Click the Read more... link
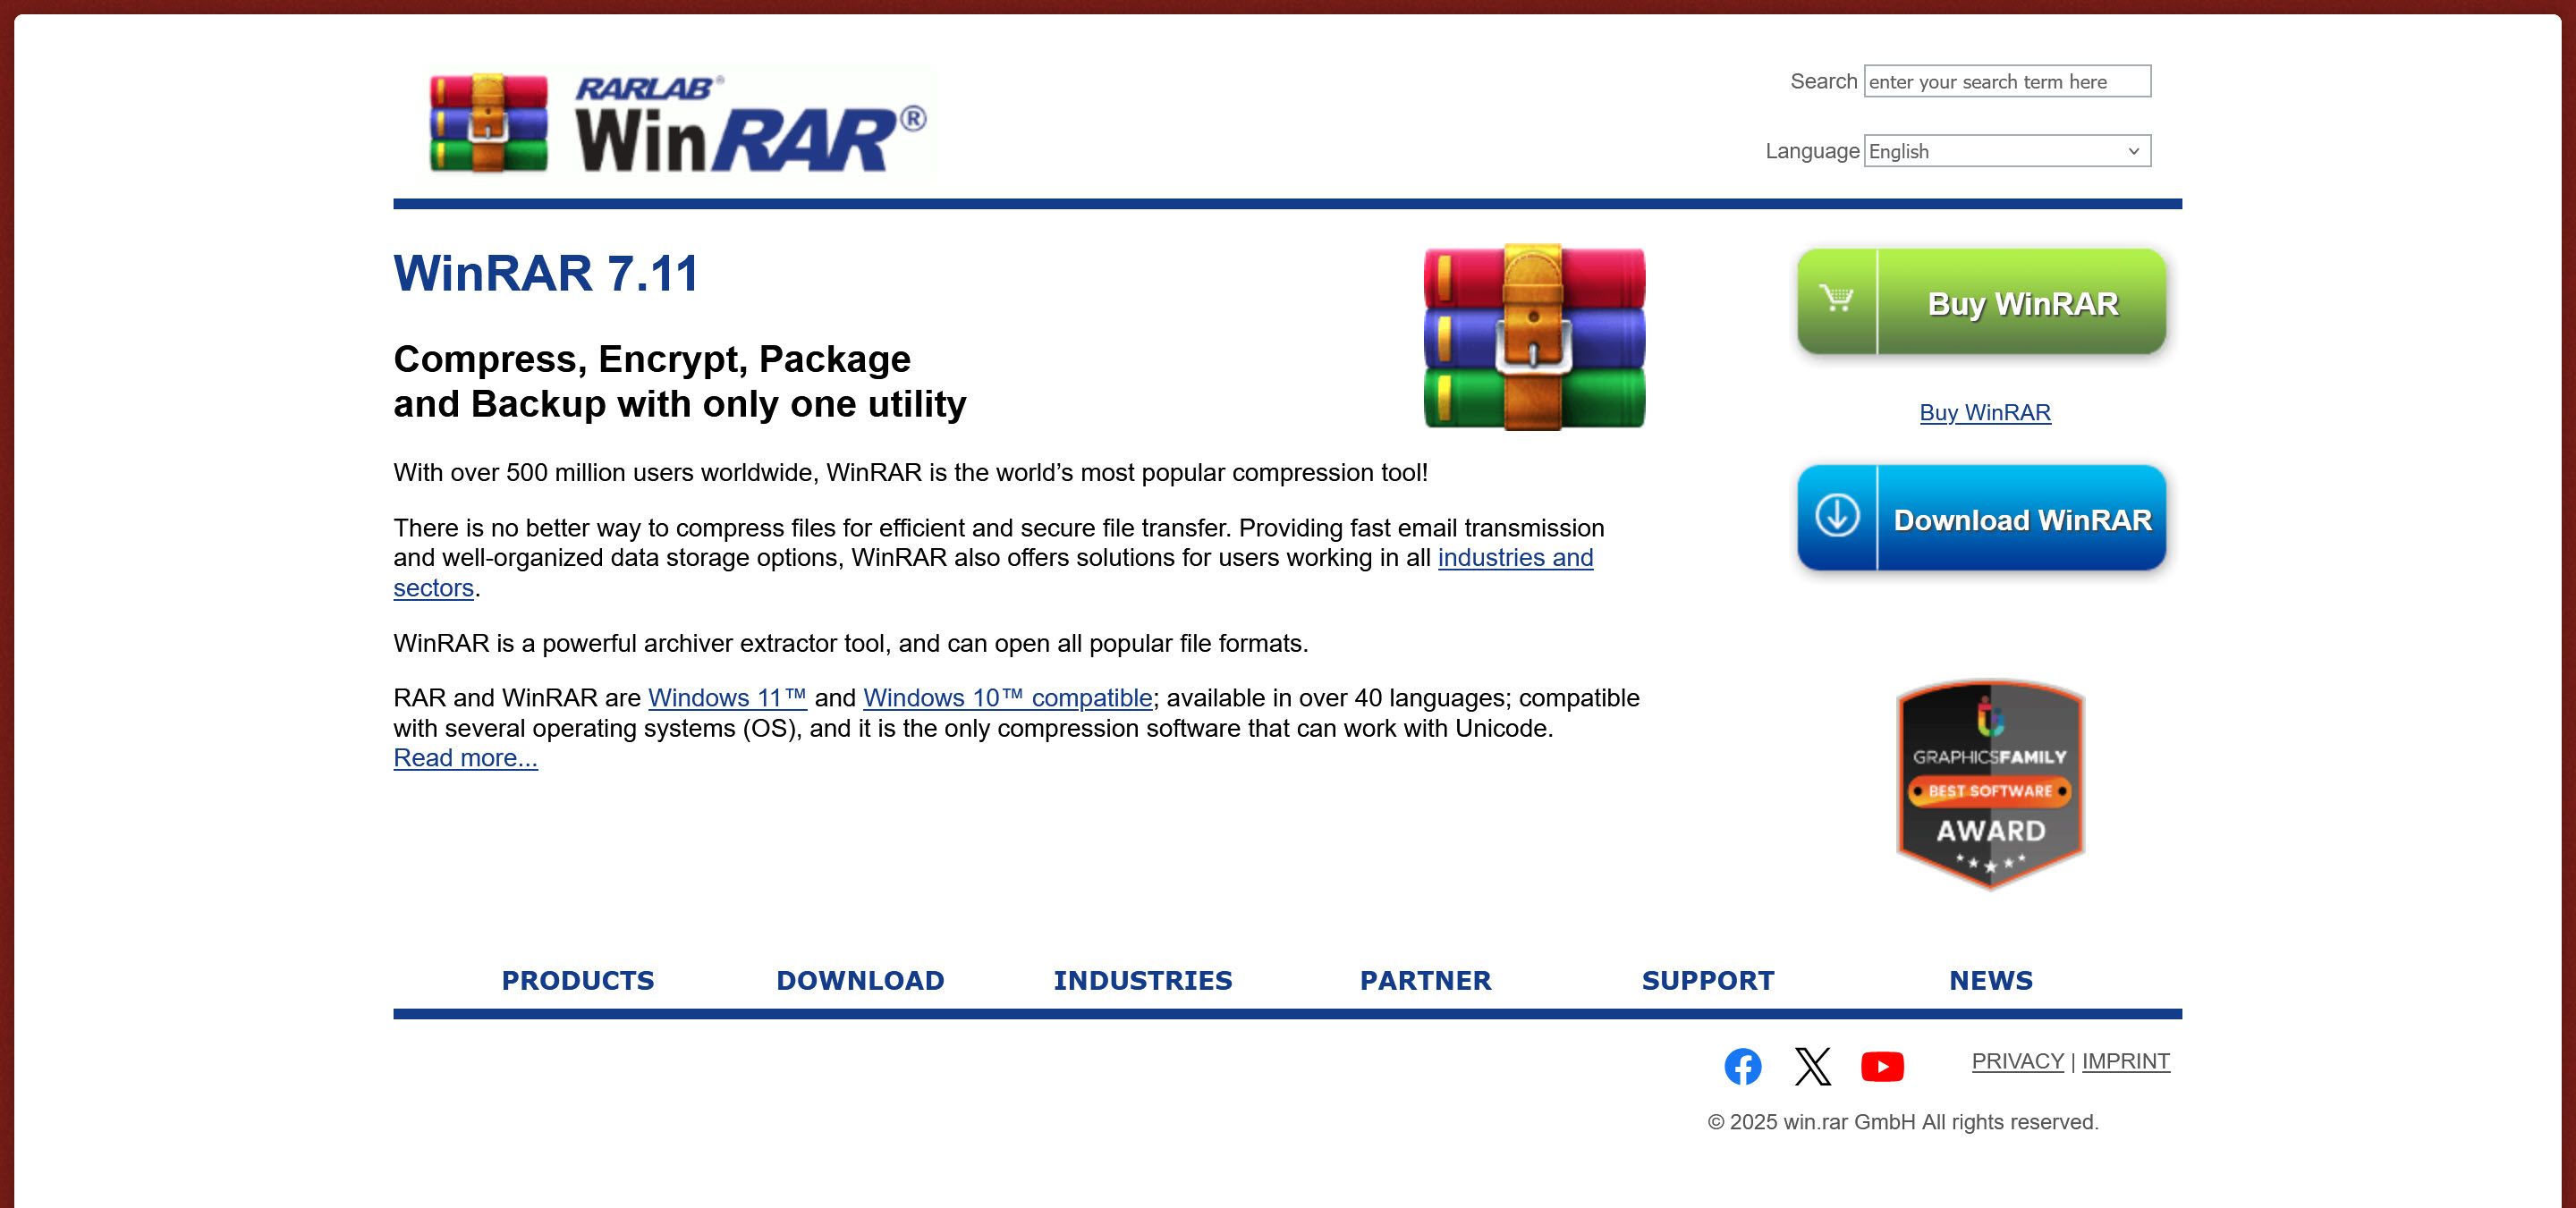This screenshot has height=1208, width=2576. [x=465, y=758]
